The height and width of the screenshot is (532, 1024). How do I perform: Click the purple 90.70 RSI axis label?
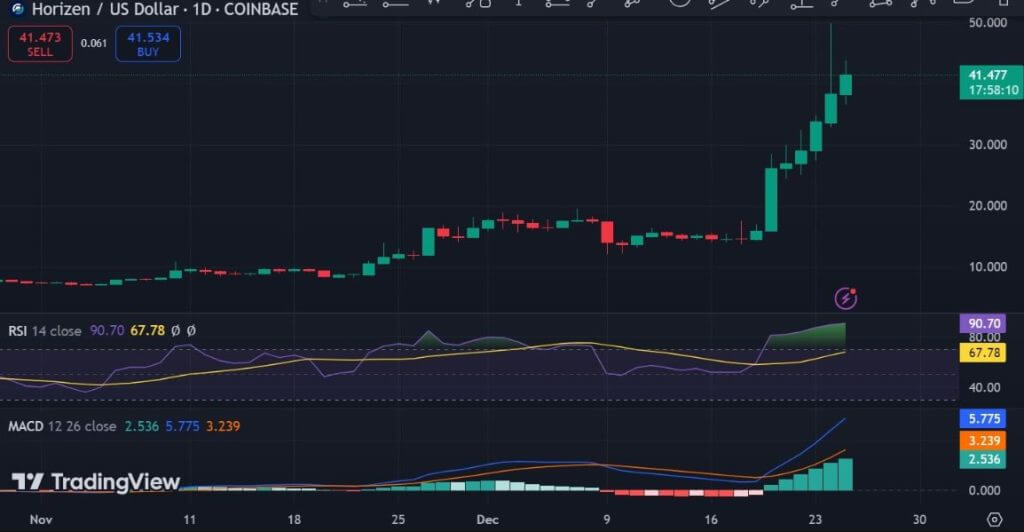[984, 324]
